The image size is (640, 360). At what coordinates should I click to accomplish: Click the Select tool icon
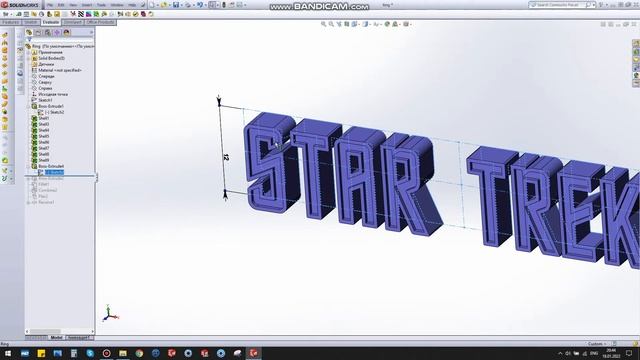pos(212,5)
